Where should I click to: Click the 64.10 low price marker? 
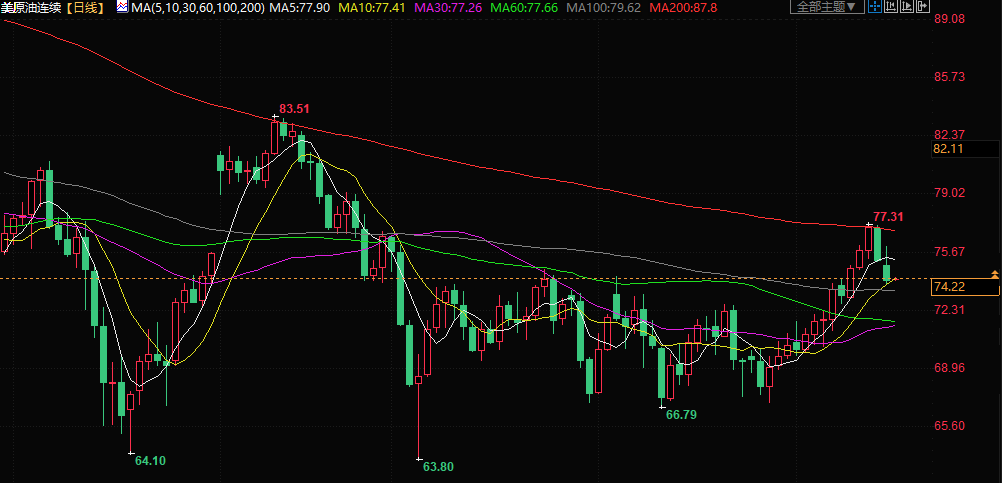point(150,460)
